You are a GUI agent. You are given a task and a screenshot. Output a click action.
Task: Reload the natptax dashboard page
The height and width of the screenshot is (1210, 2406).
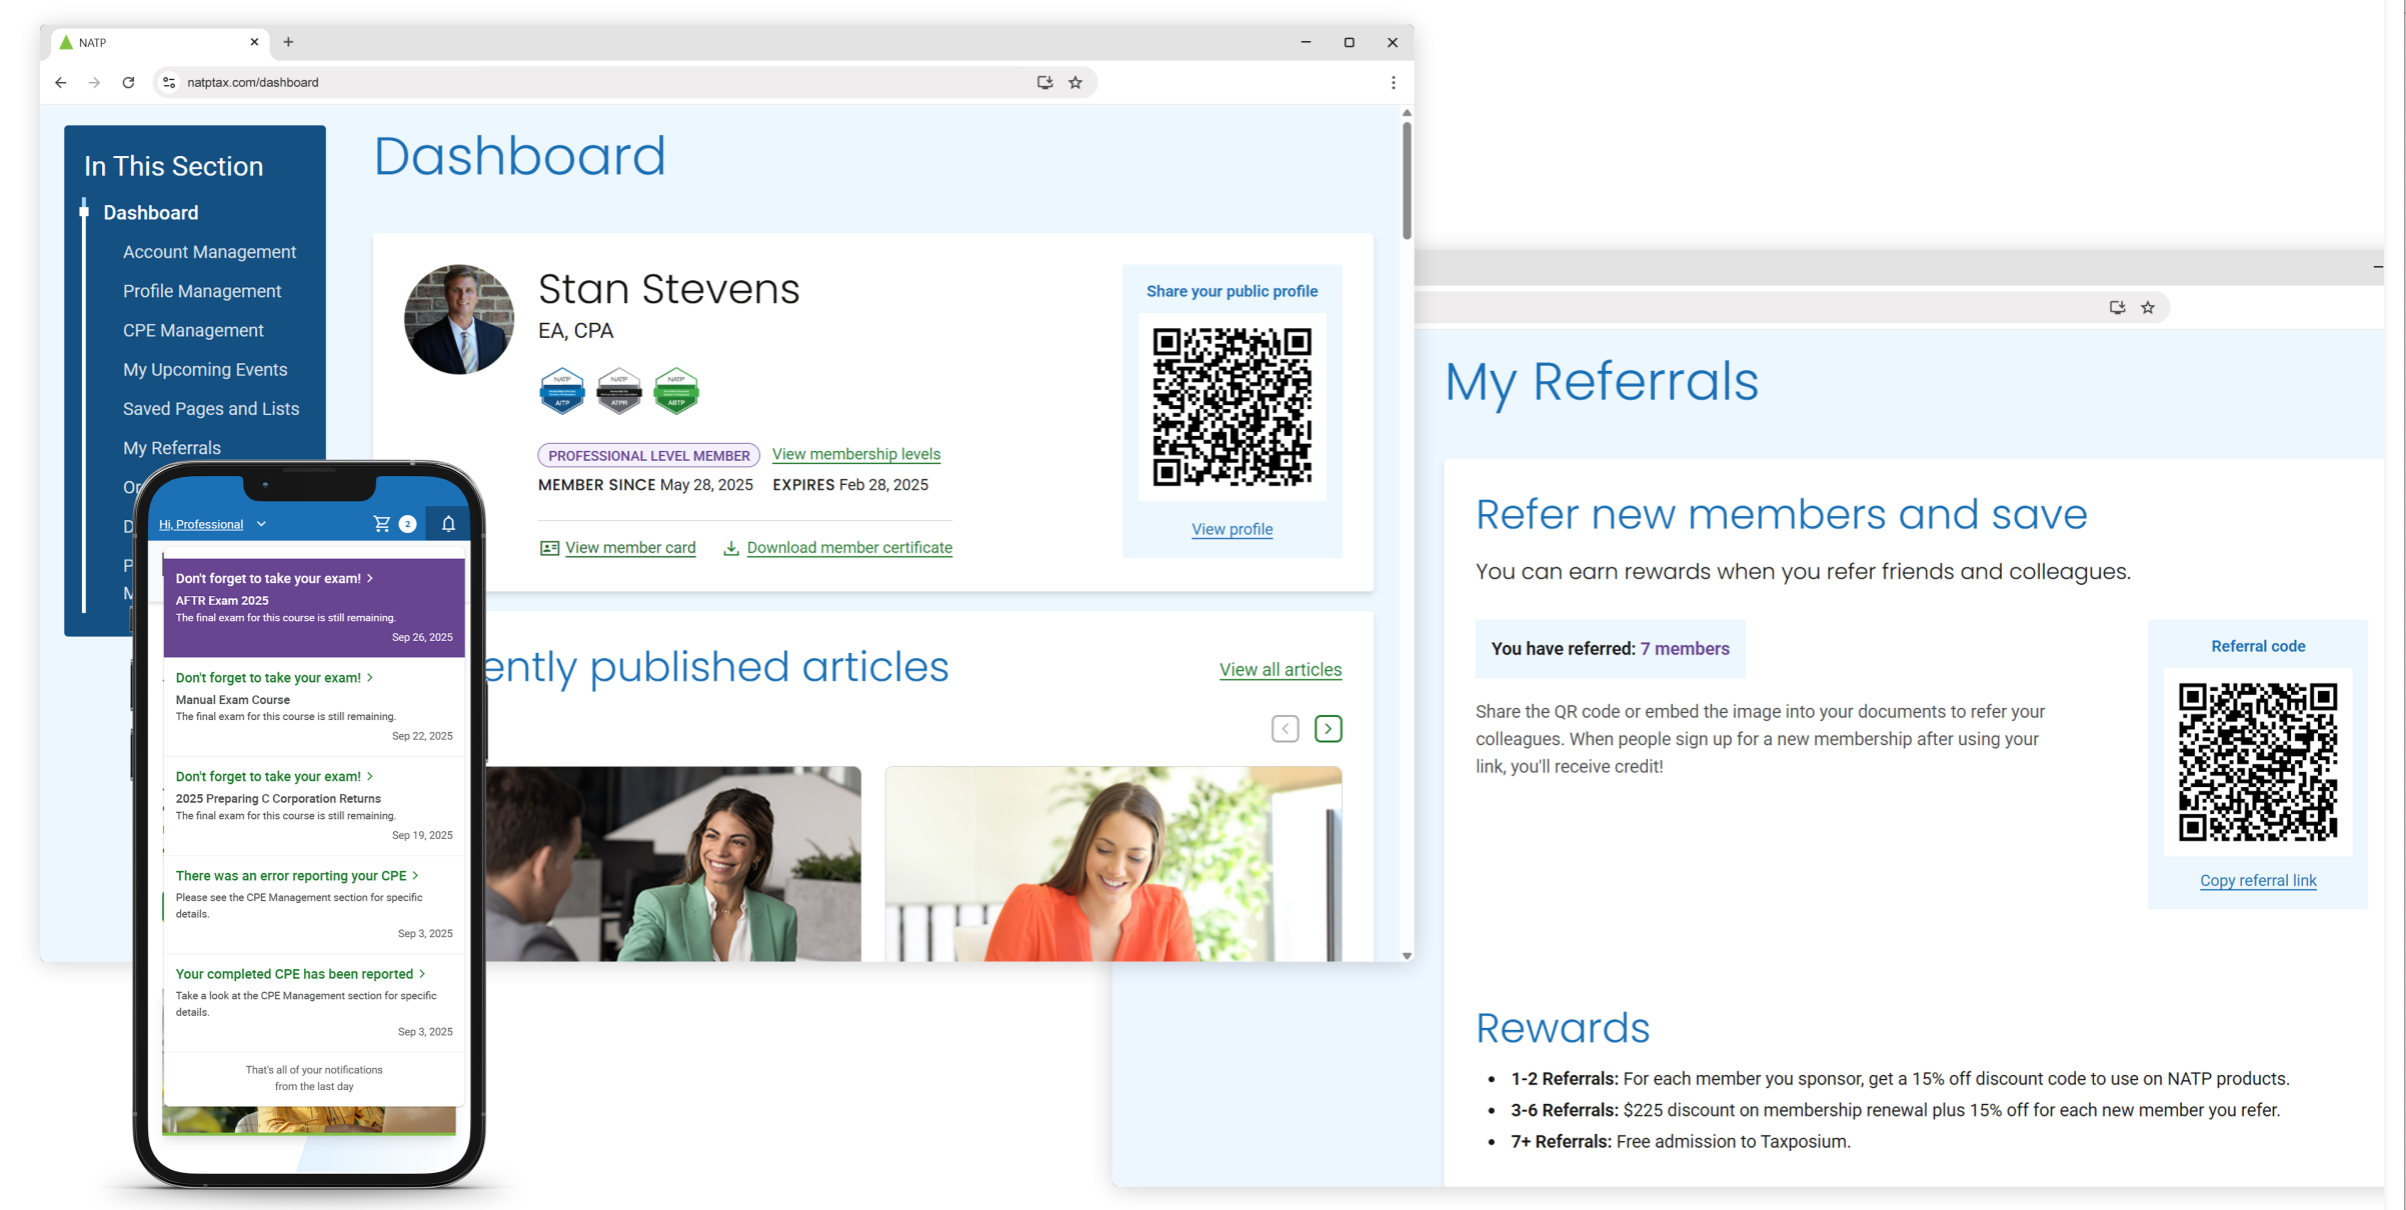tap(128, 83)
